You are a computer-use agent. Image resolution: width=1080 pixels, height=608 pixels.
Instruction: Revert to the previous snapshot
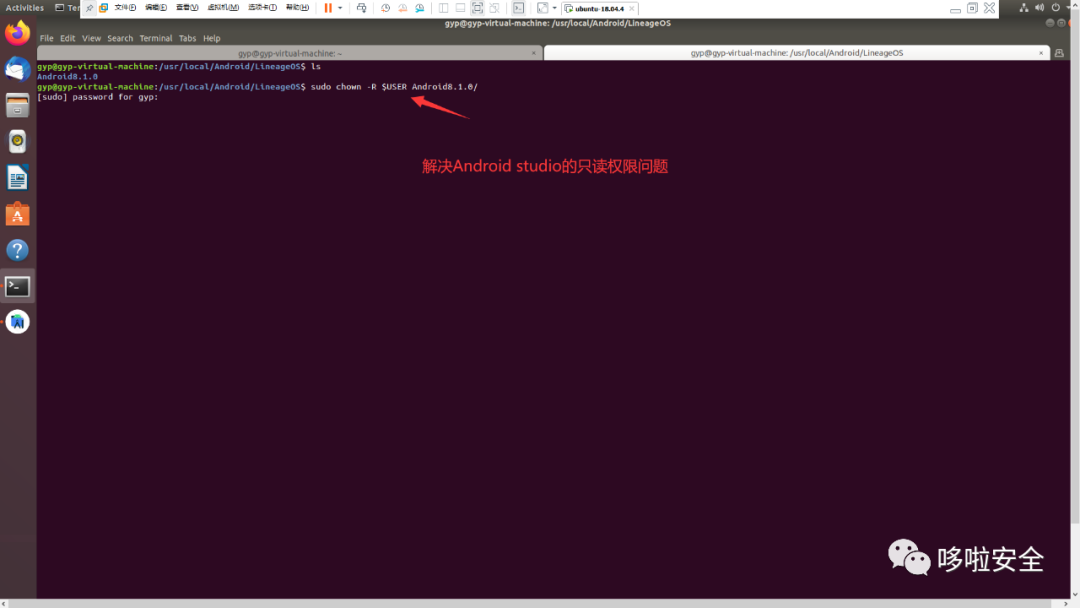pos(403,8)
